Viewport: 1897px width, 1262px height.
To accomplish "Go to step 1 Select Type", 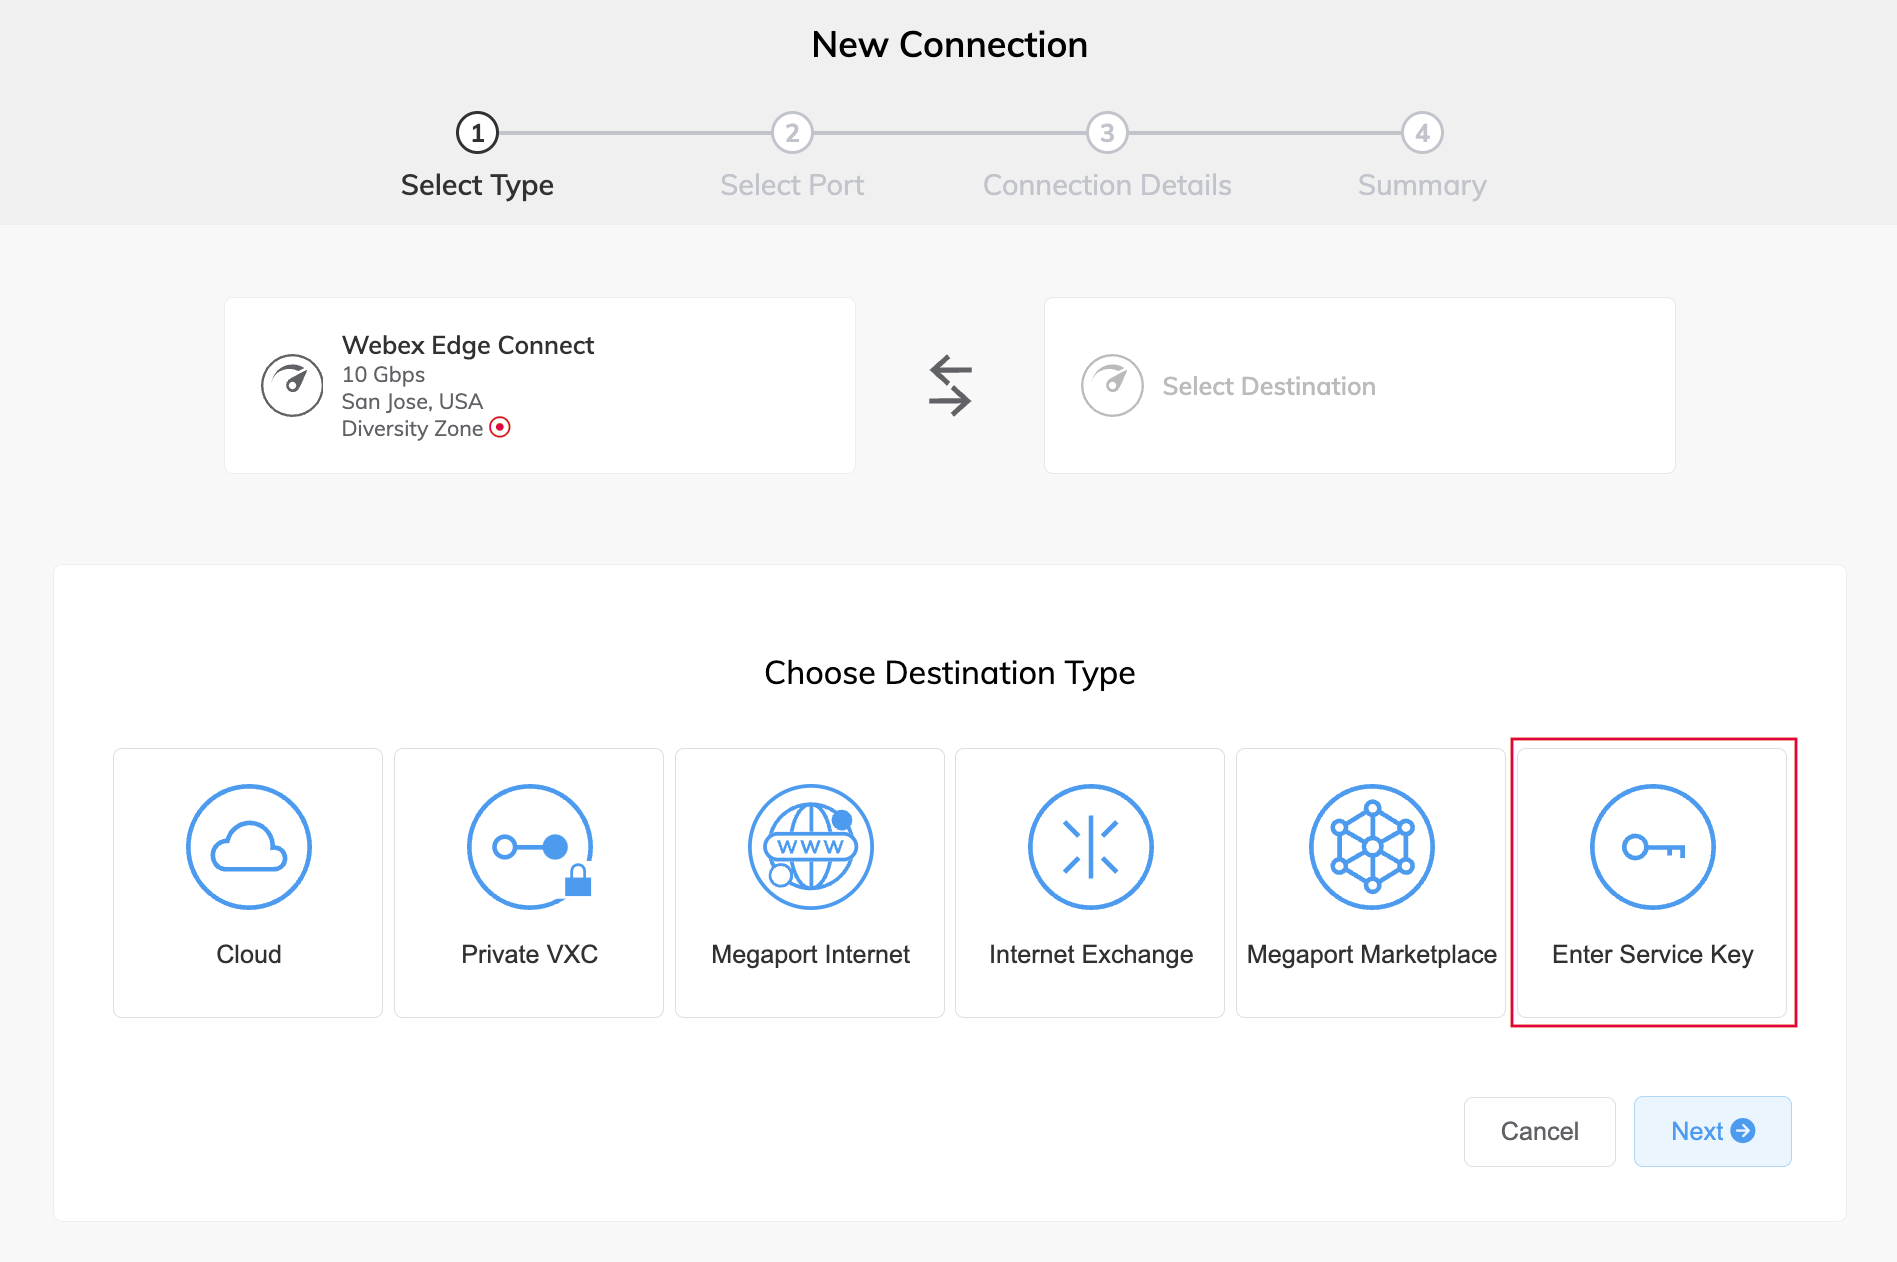I will click(477, 133).
